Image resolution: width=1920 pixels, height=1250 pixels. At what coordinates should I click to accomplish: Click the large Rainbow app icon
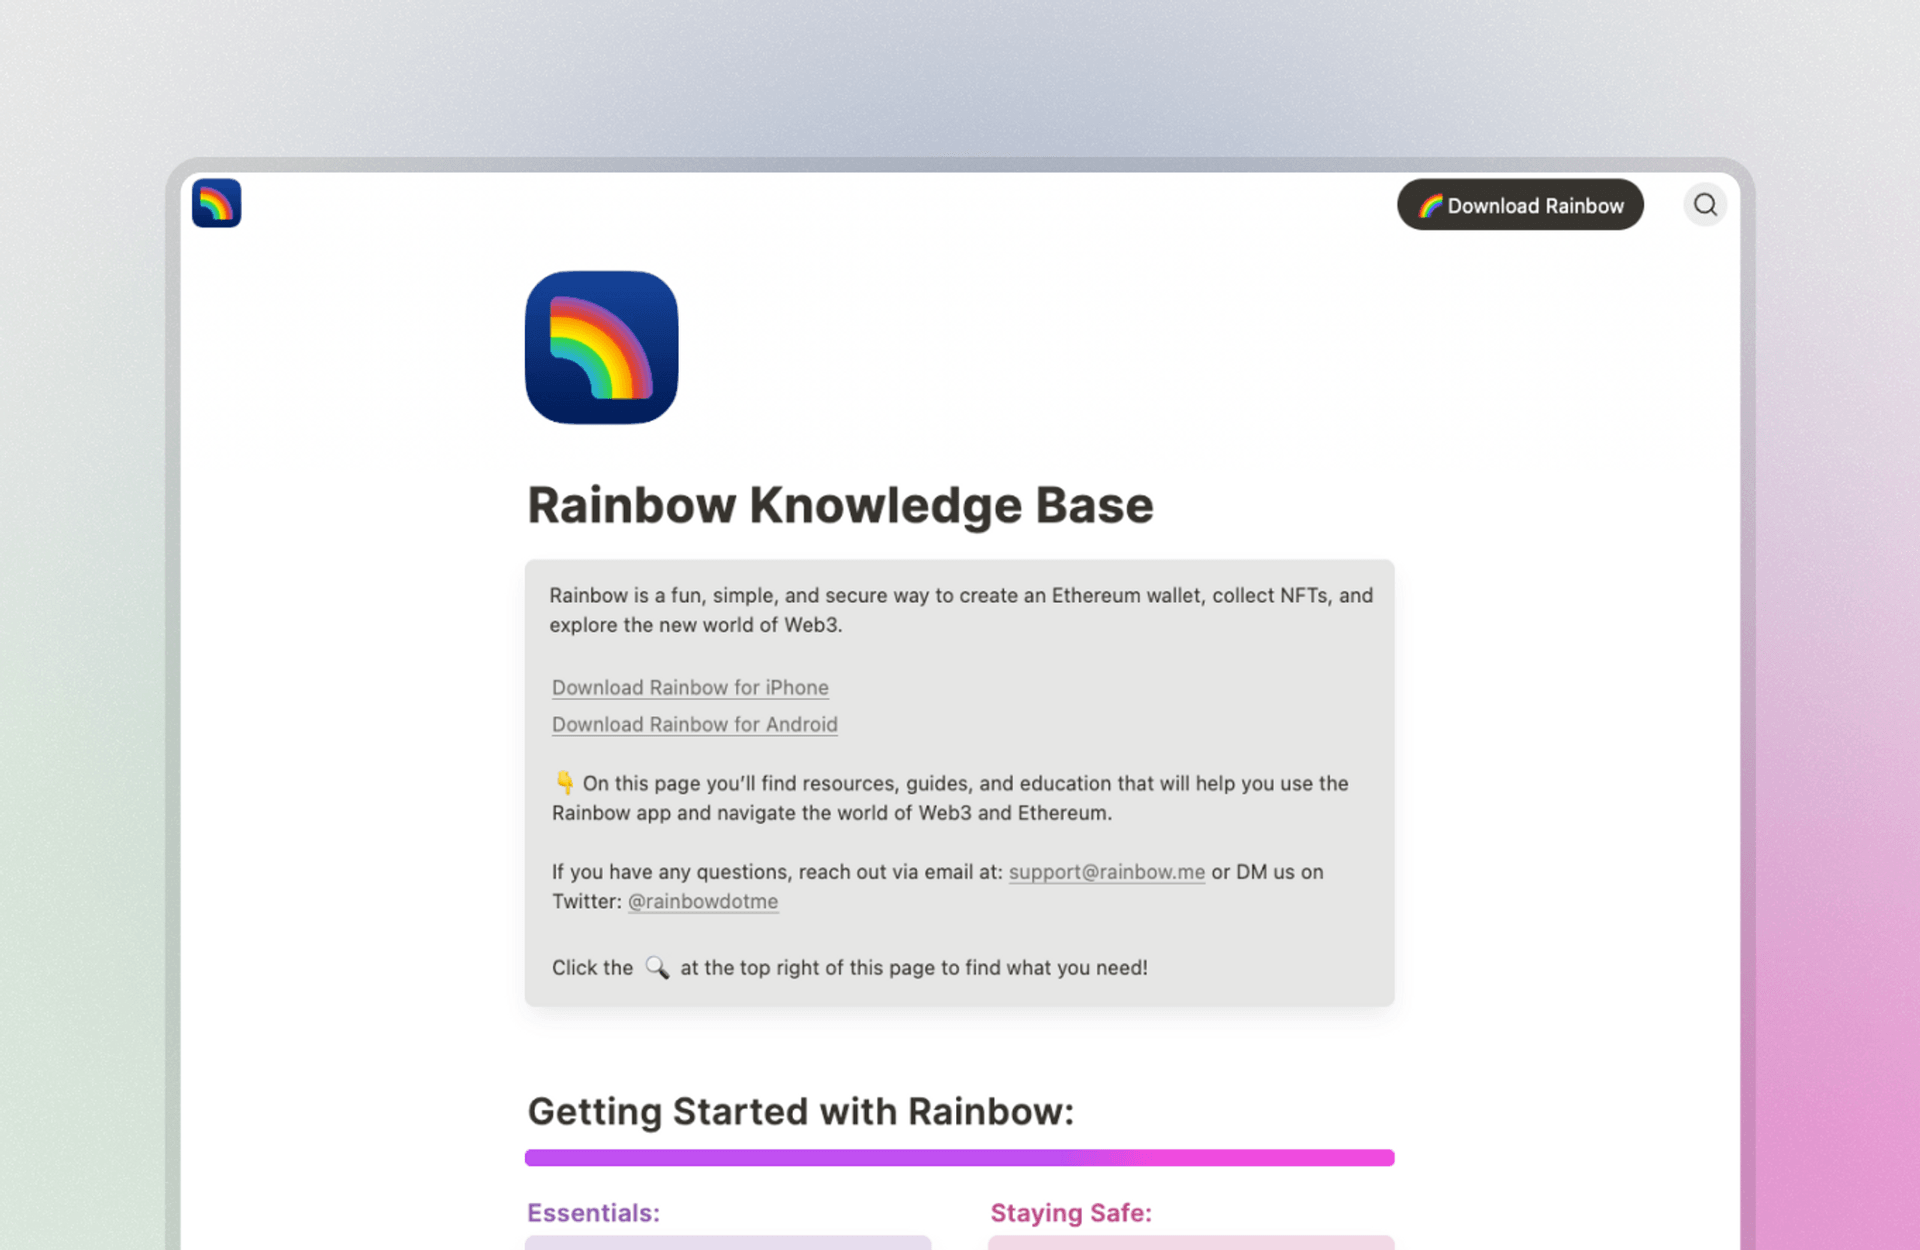point(601,347)
